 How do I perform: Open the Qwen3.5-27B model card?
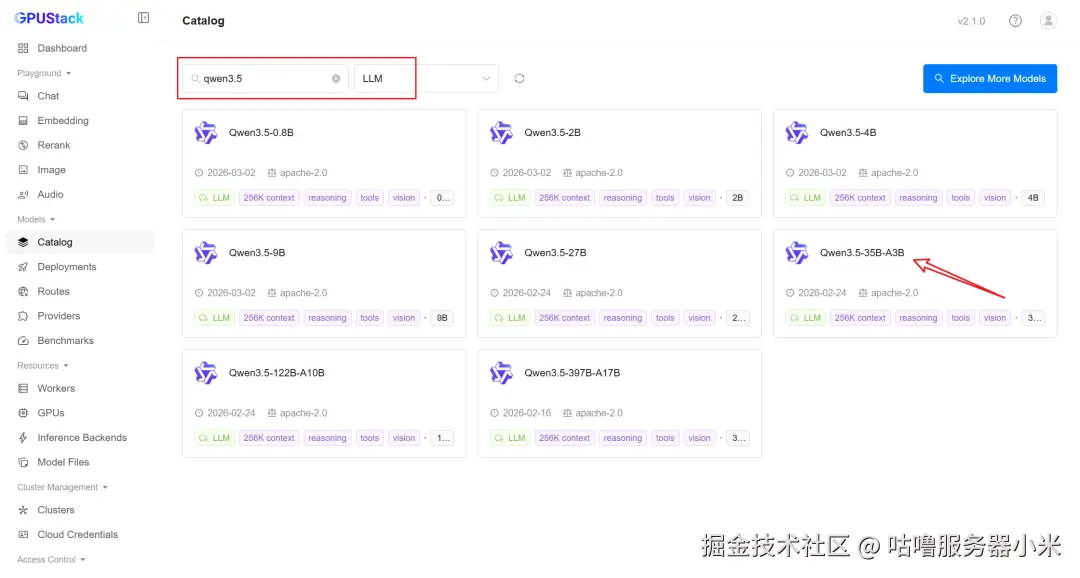tap(619, 283)
